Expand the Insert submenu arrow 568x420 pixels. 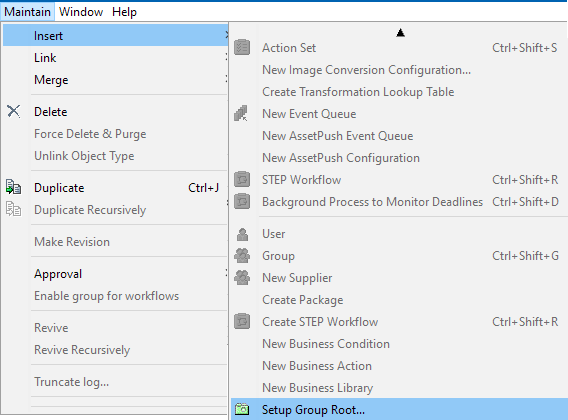pos(226,35)
